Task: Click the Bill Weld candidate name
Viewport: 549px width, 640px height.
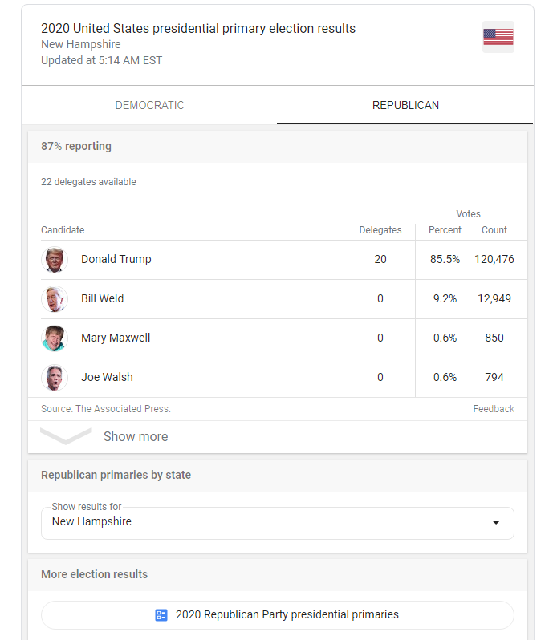Action: click(x=102, y=298)
